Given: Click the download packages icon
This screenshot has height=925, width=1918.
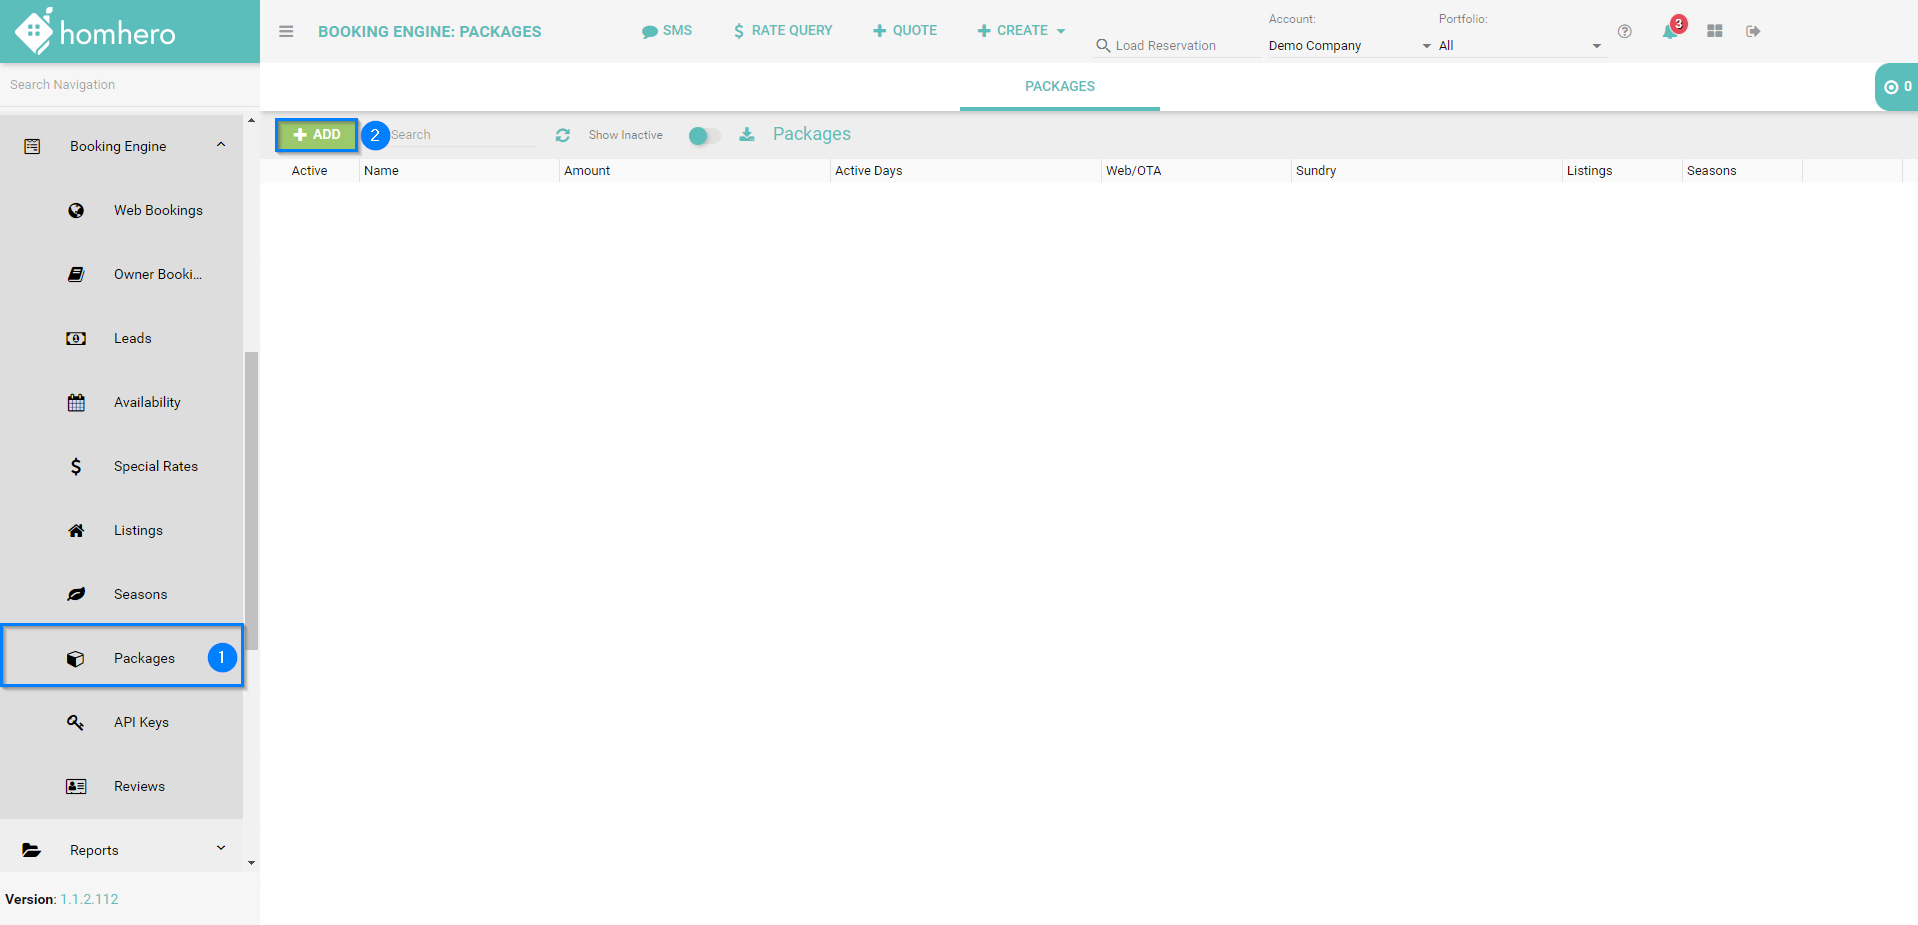Looking at the screenshot, I should pyautogui.click(x=747, y=135).
